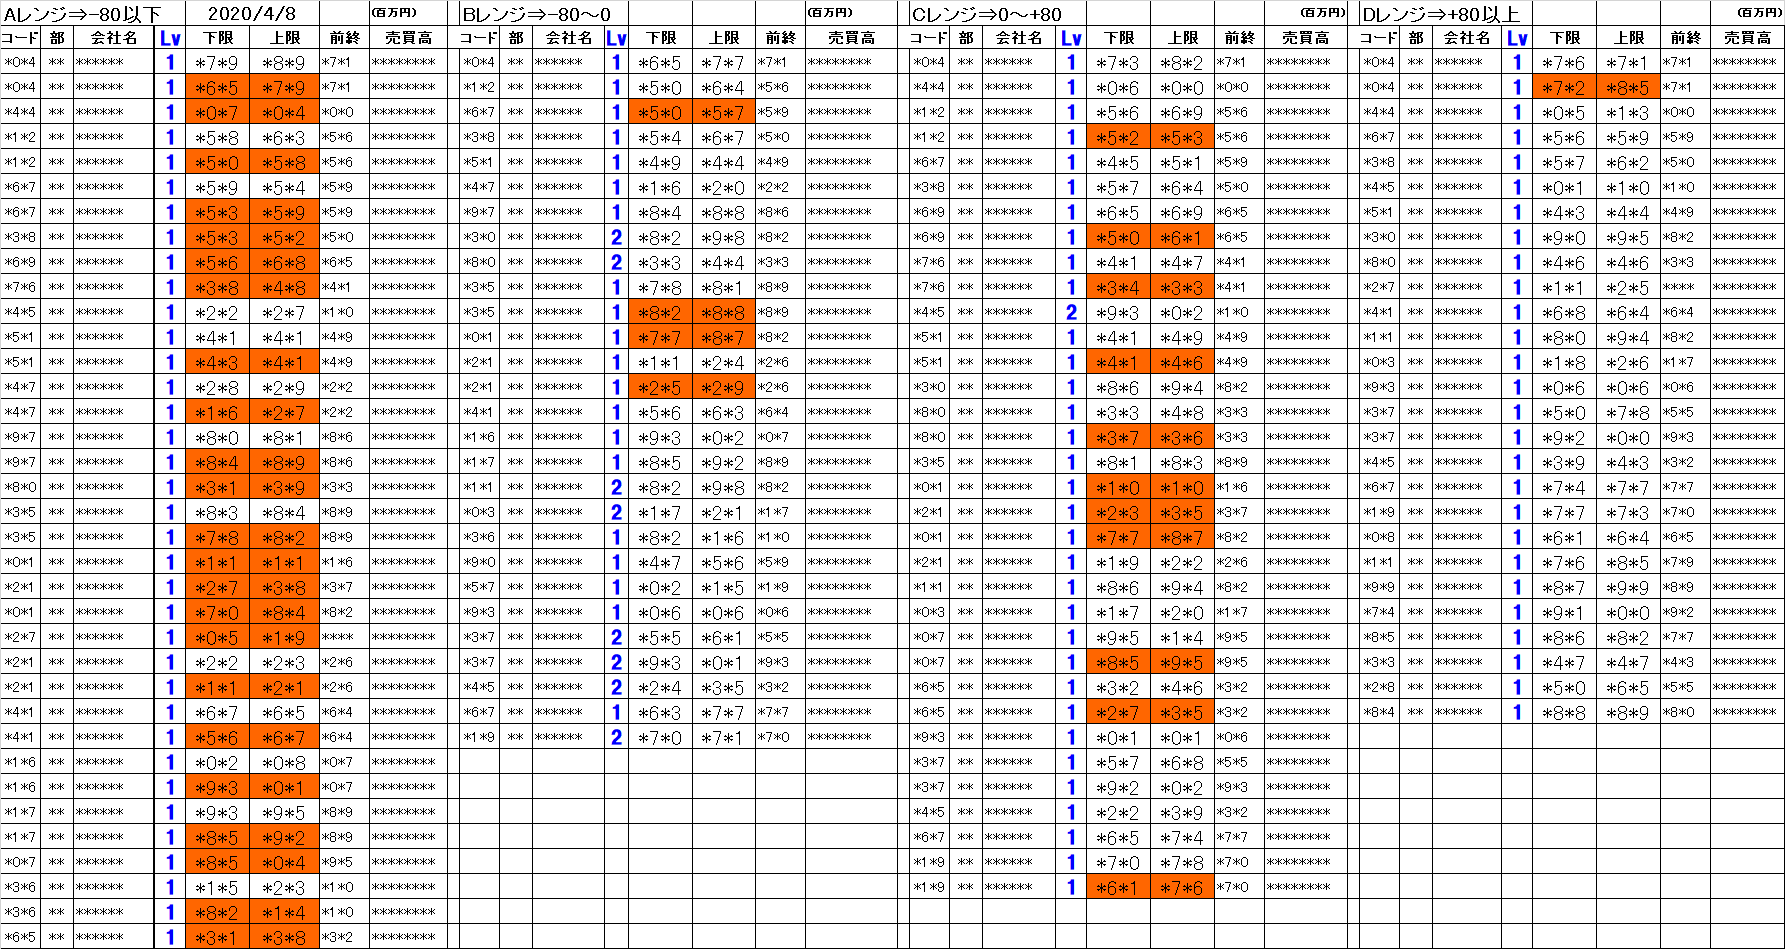
Task: Click the 下限 header in the Aレンジ table
Action: pyautogui.click(x=218, y=38)
